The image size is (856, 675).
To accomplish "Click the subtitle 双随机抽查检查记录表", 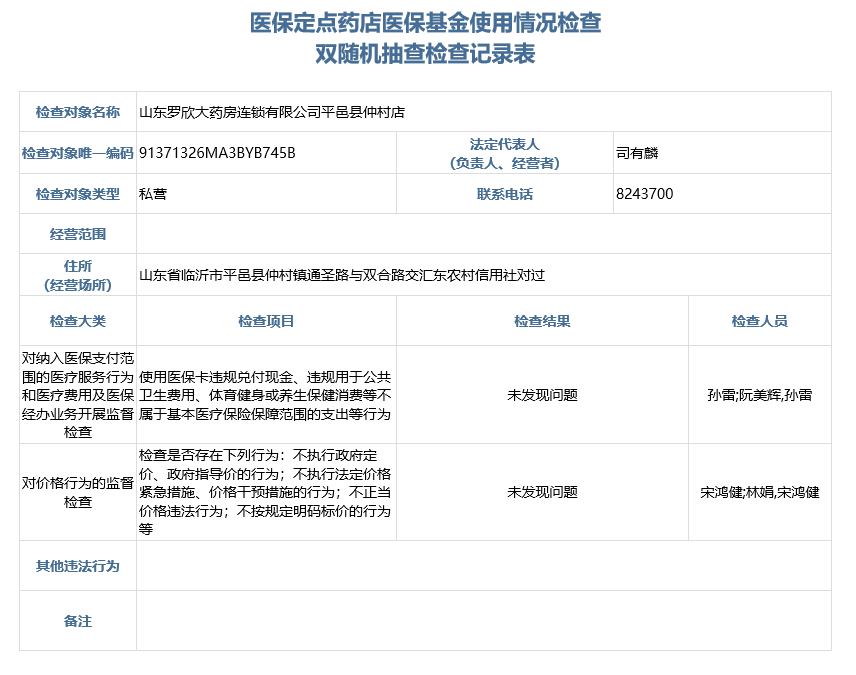I will (x=425, y=54).
